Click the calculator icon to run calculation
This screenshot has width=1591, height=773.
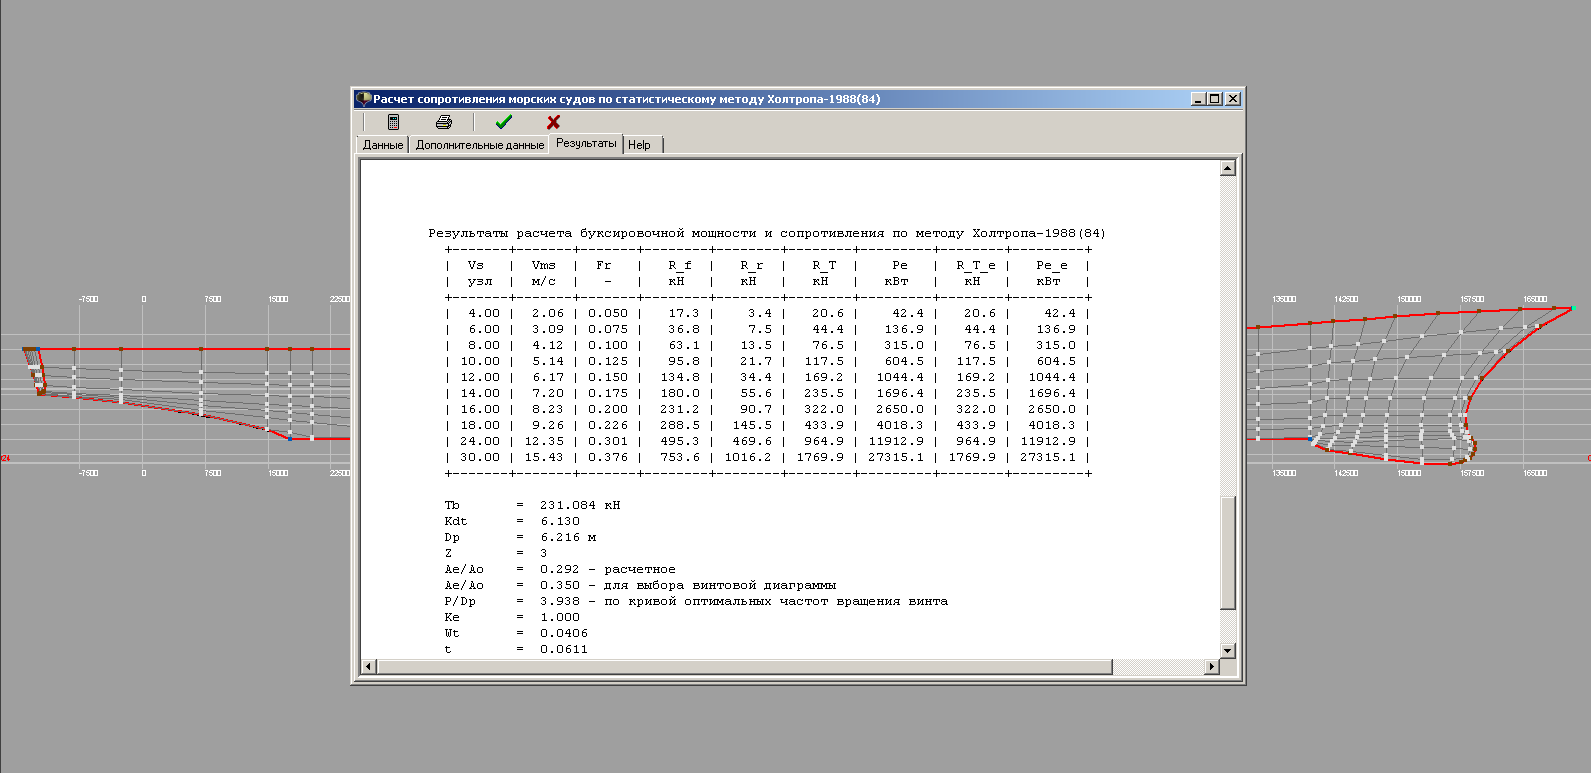pos(393,122)
